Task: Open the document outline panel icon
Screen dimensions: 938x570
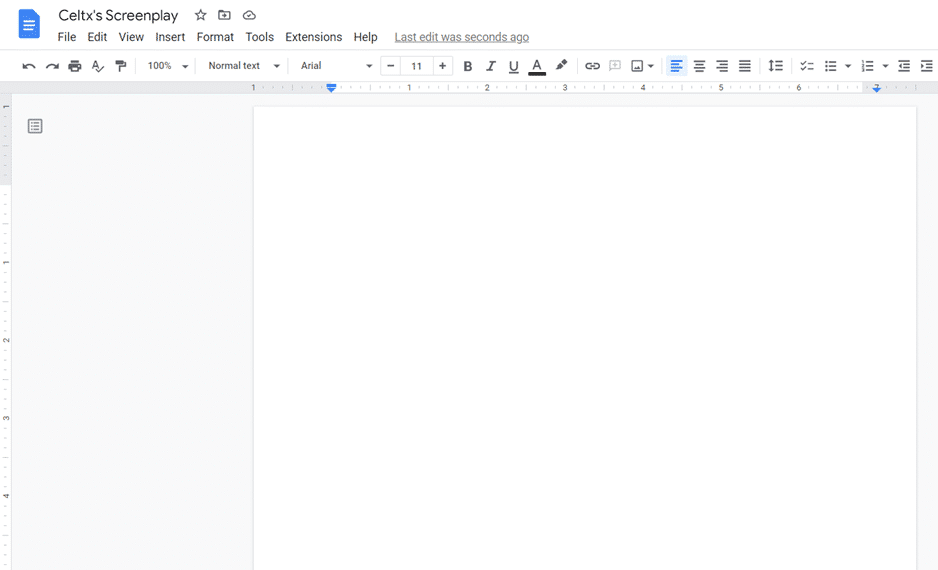Action: (x=35, y=126)
